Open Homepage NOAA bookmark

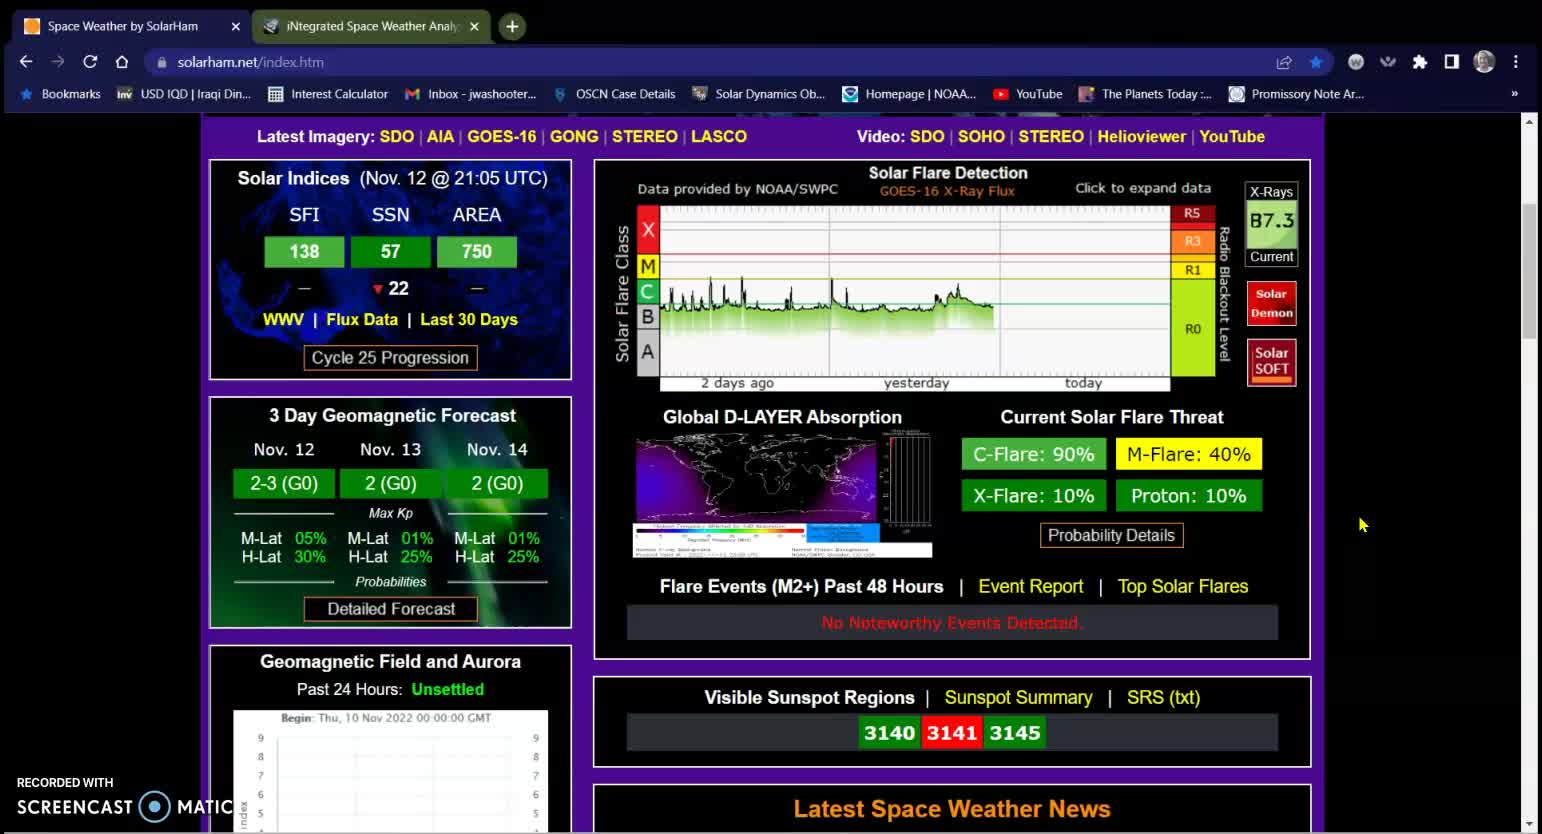(x=909, y=94)
